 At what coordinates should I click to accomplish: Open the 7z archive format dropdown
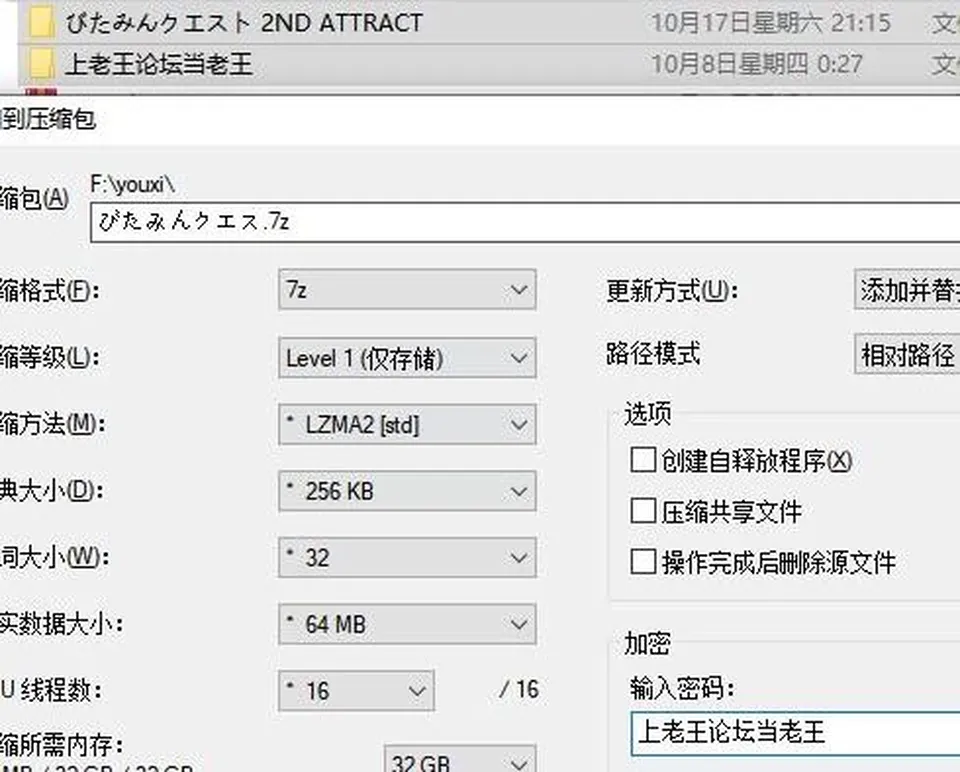pyautogui.click(x=407, y=290)
